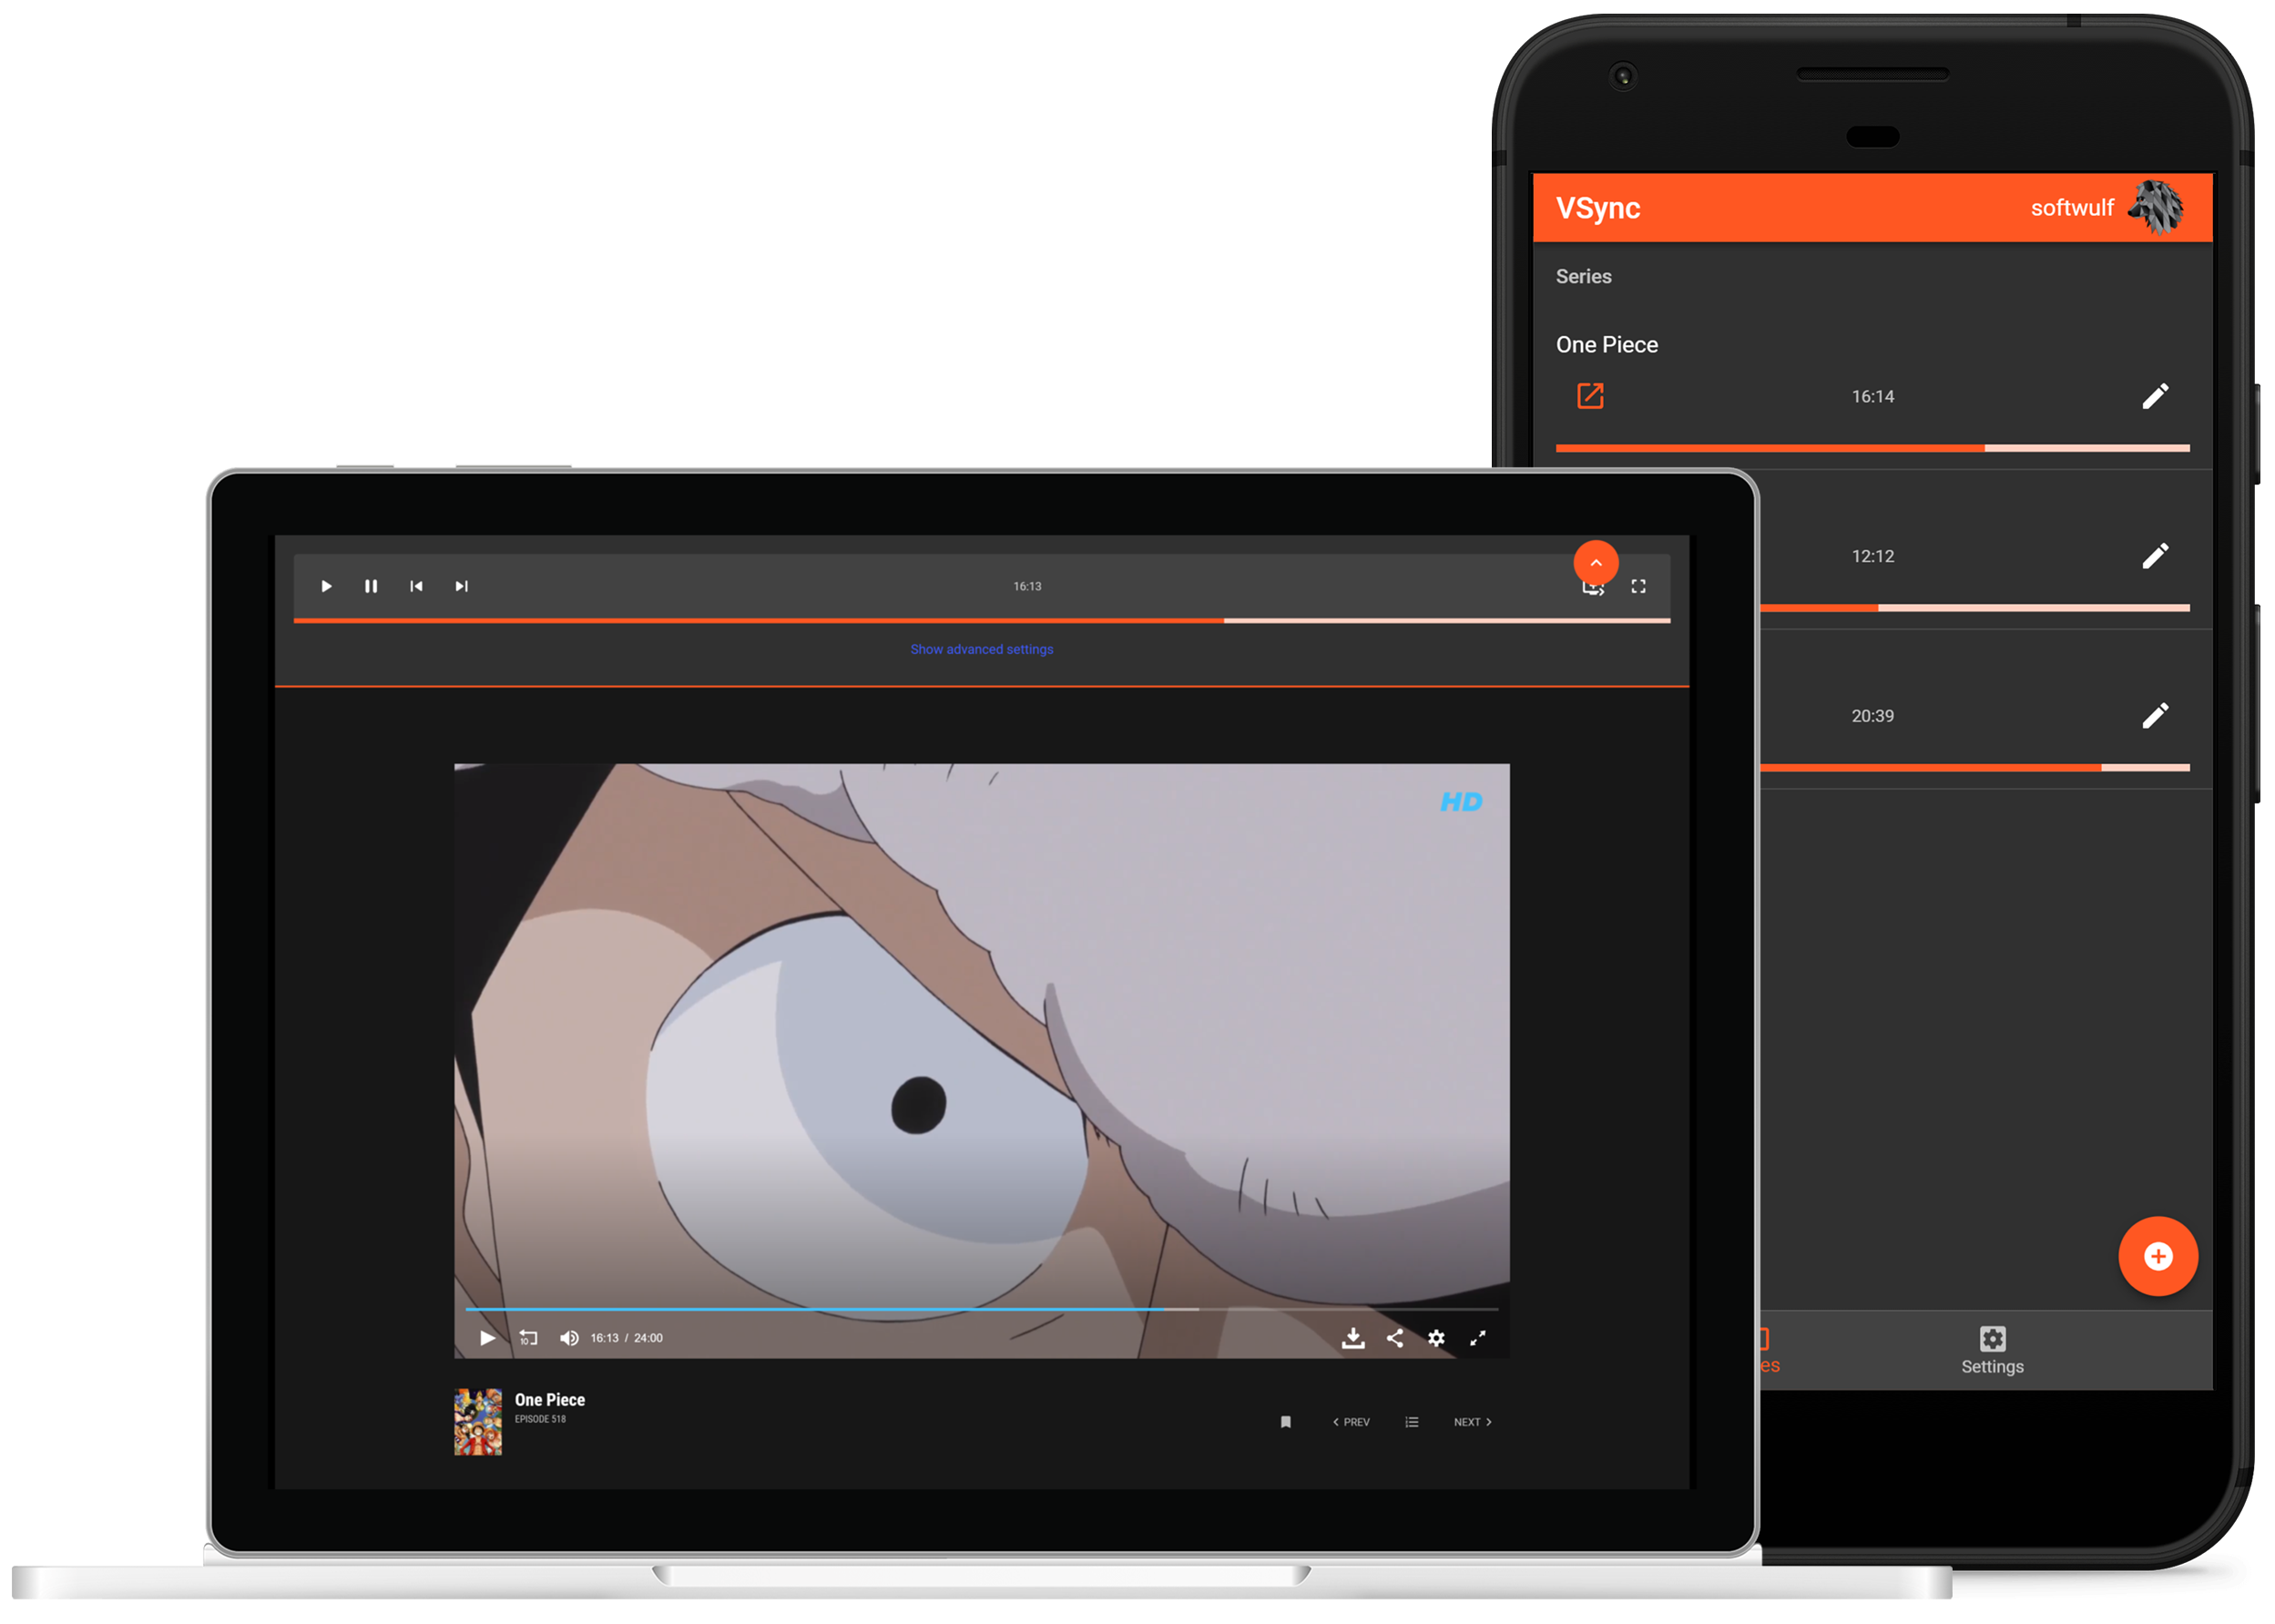Click the 16:13 / 24:00 video time display
This screenshot has height=1624, width=2275.
(626, 1338)
